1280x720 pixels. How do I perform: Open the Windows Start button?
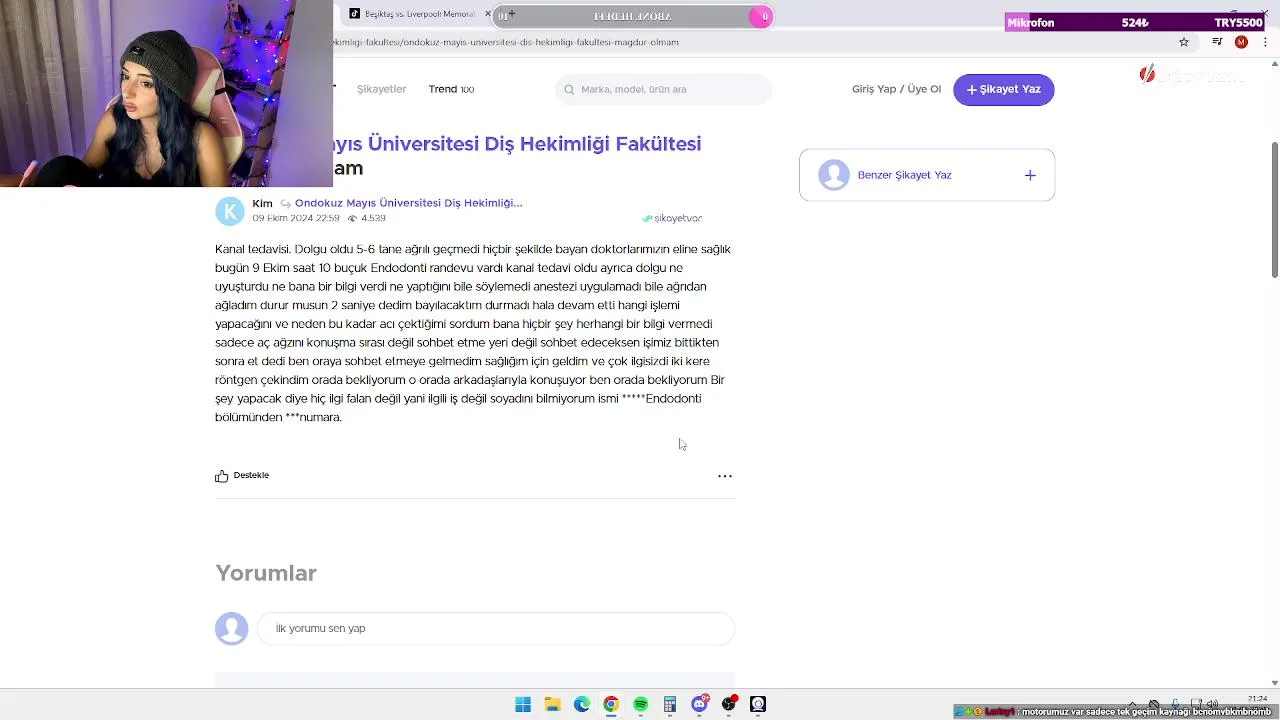[523, 704]
